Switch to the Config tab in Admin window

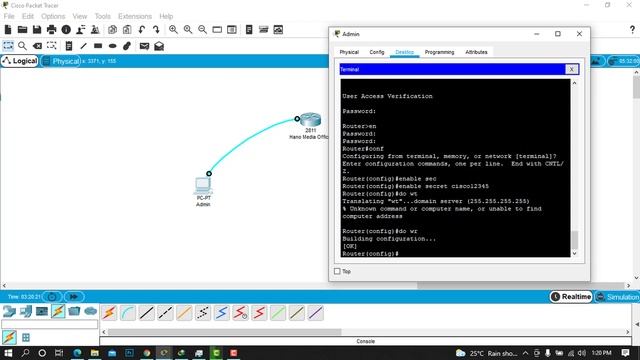[x=377, y=52]
